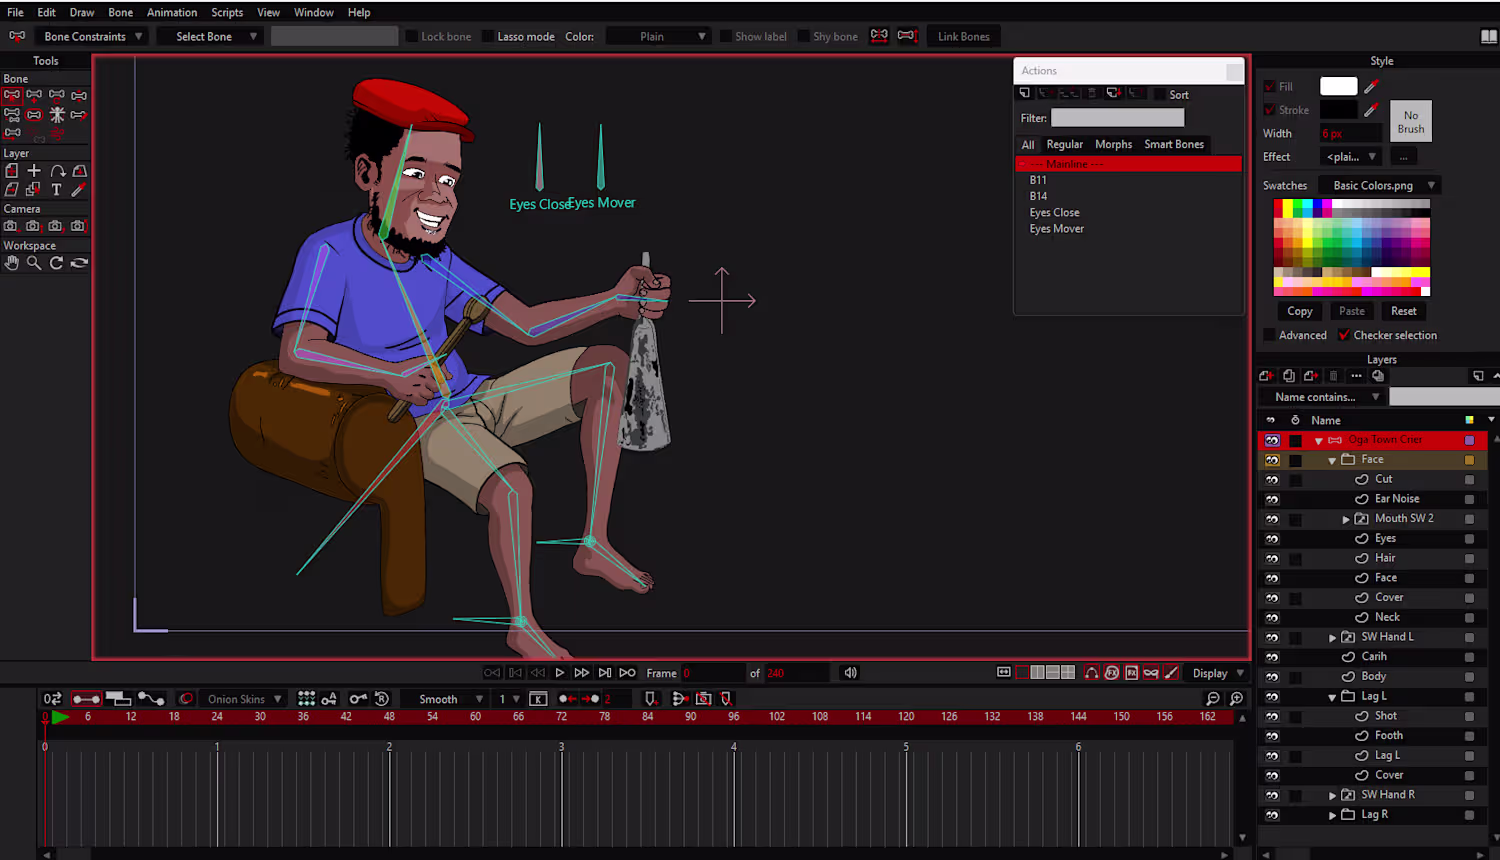Hide the Ear Noise layer
The width and height of the screenshot is (1500, 860).
point(1272,499)
